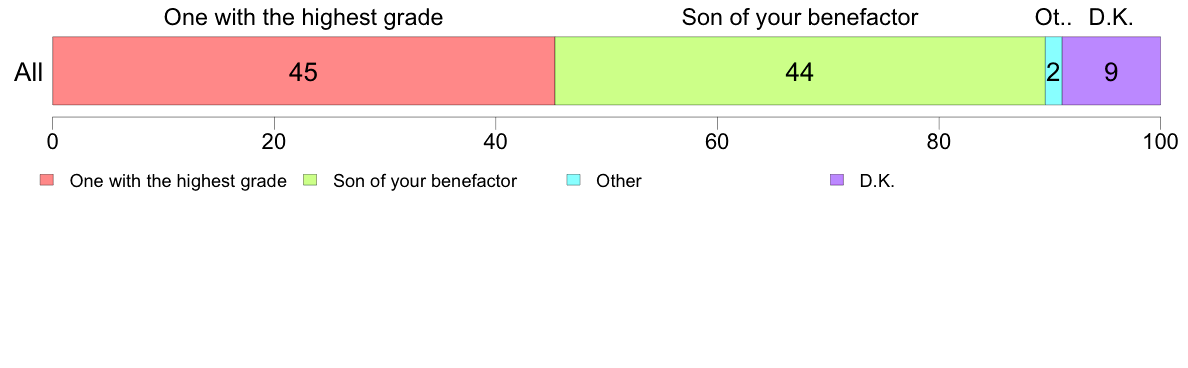Screen dimensions: 1188x368
Task: Click the 'One with the highest grade' header above bar
Action: [x=303, y=17]
